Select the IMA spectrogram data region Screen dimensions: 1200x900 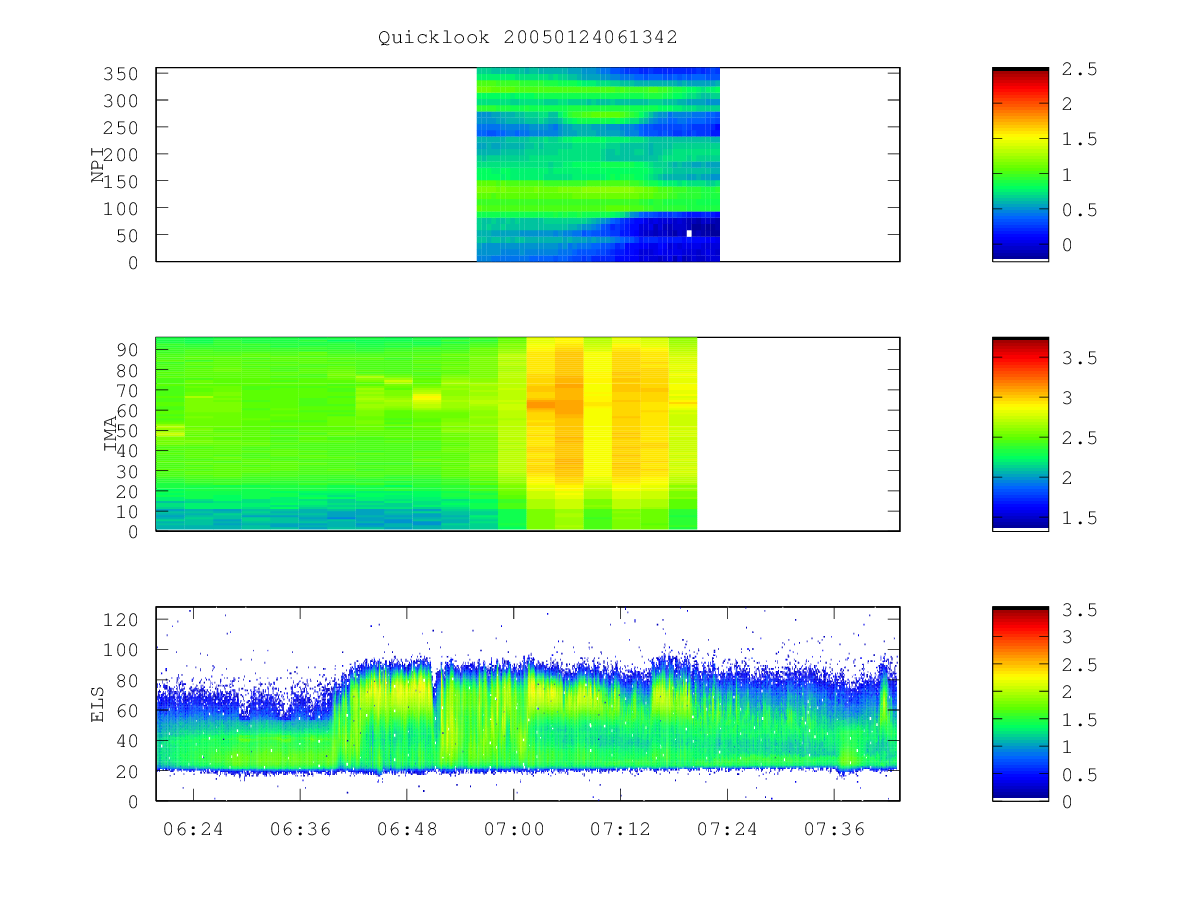pos(426,433)
